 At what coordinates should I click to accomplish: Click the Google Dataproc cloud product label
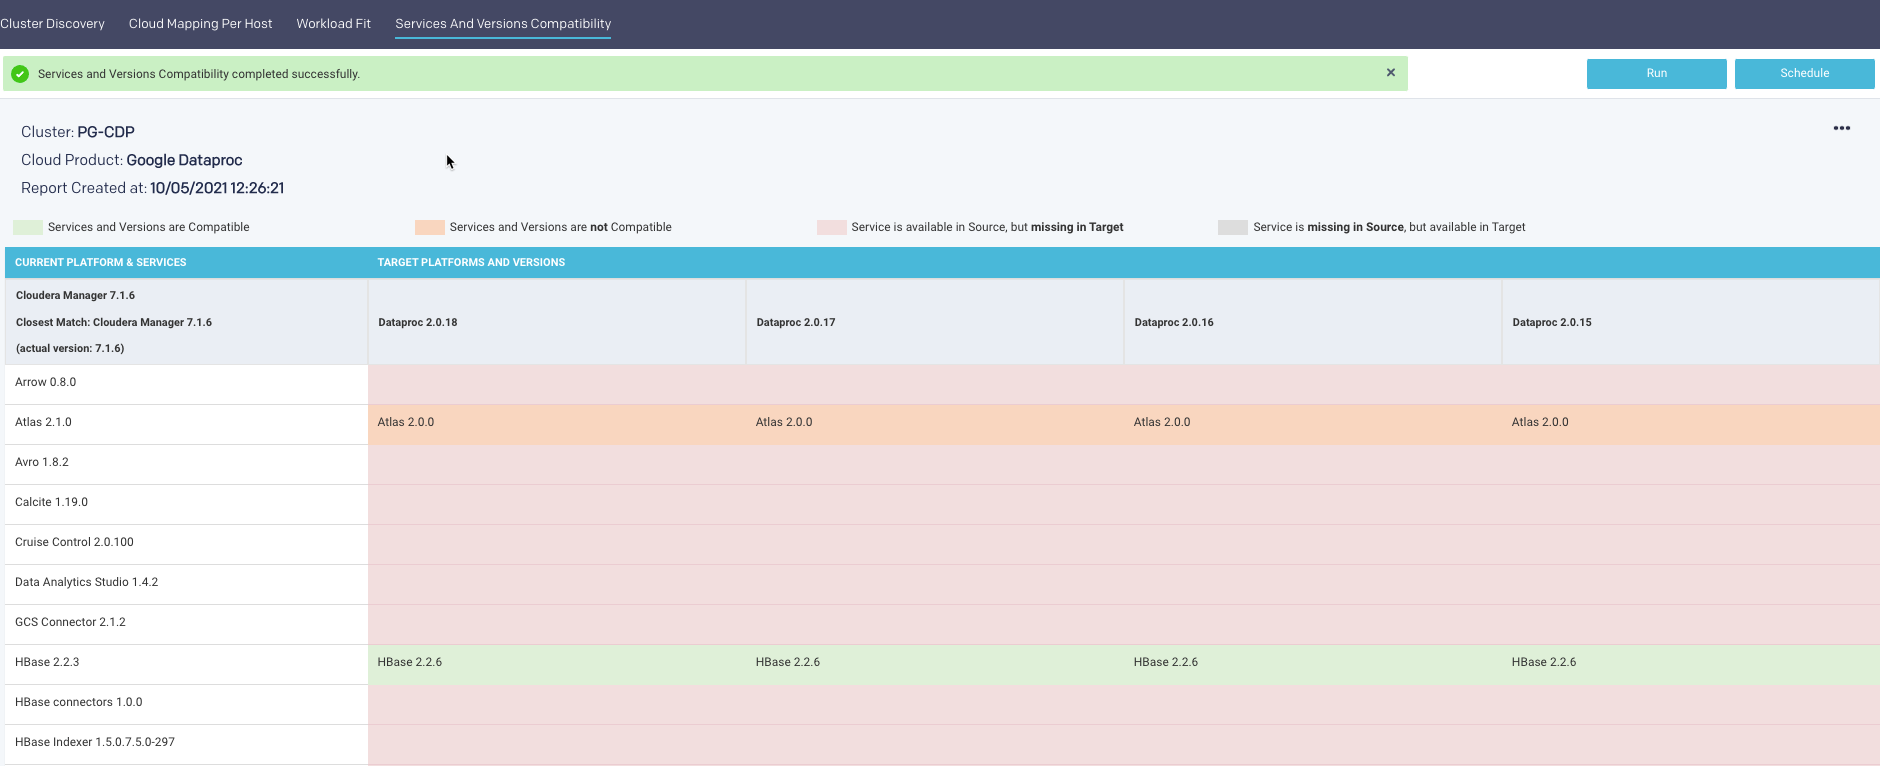[x=184, y=160]
